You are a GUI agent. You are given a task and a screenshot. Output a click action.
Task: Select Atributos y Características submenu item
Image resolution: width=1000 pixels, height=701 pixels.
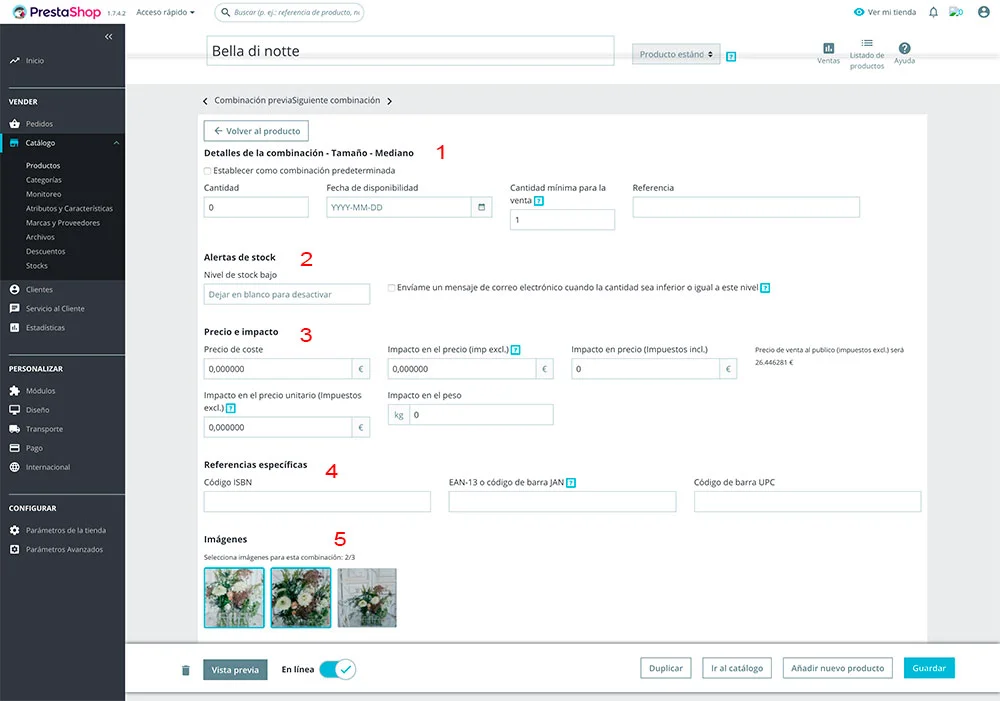(x=69, y=209)
